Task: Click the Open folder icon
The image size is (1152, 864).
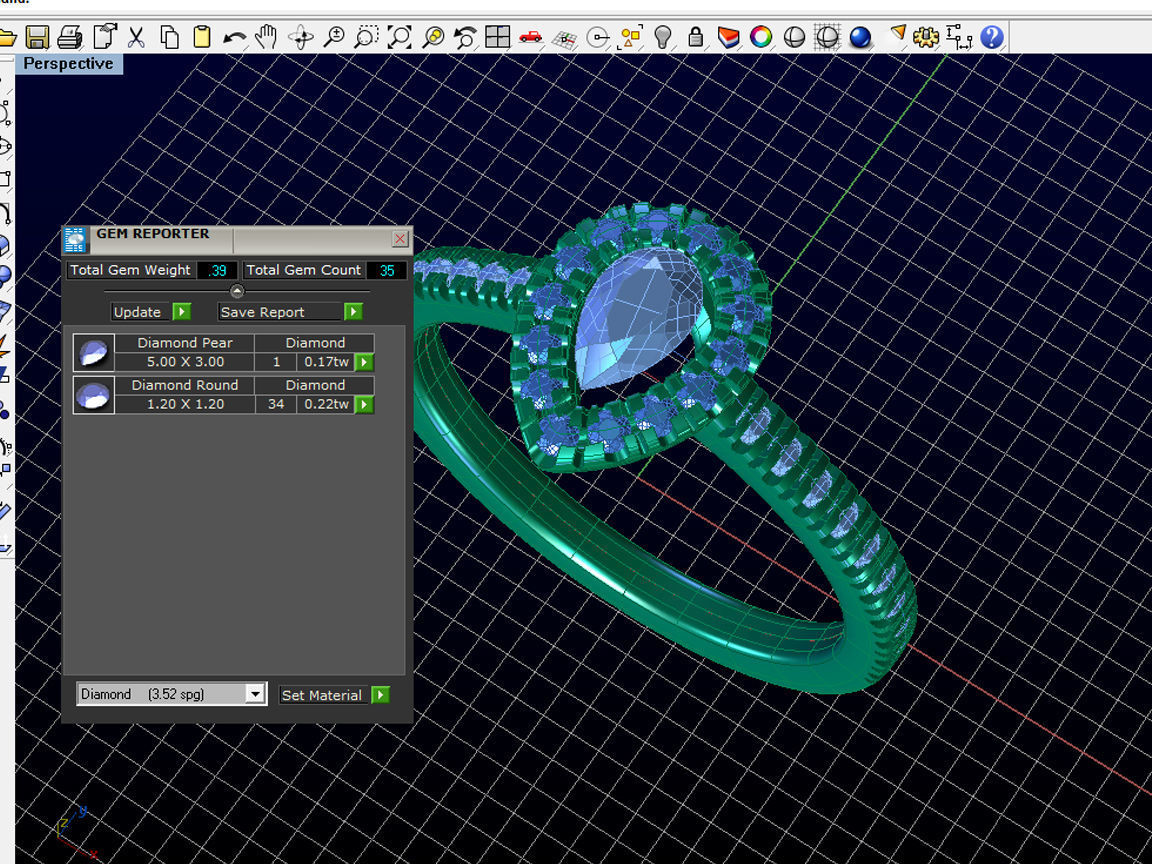Action: [x=7, y=37]
